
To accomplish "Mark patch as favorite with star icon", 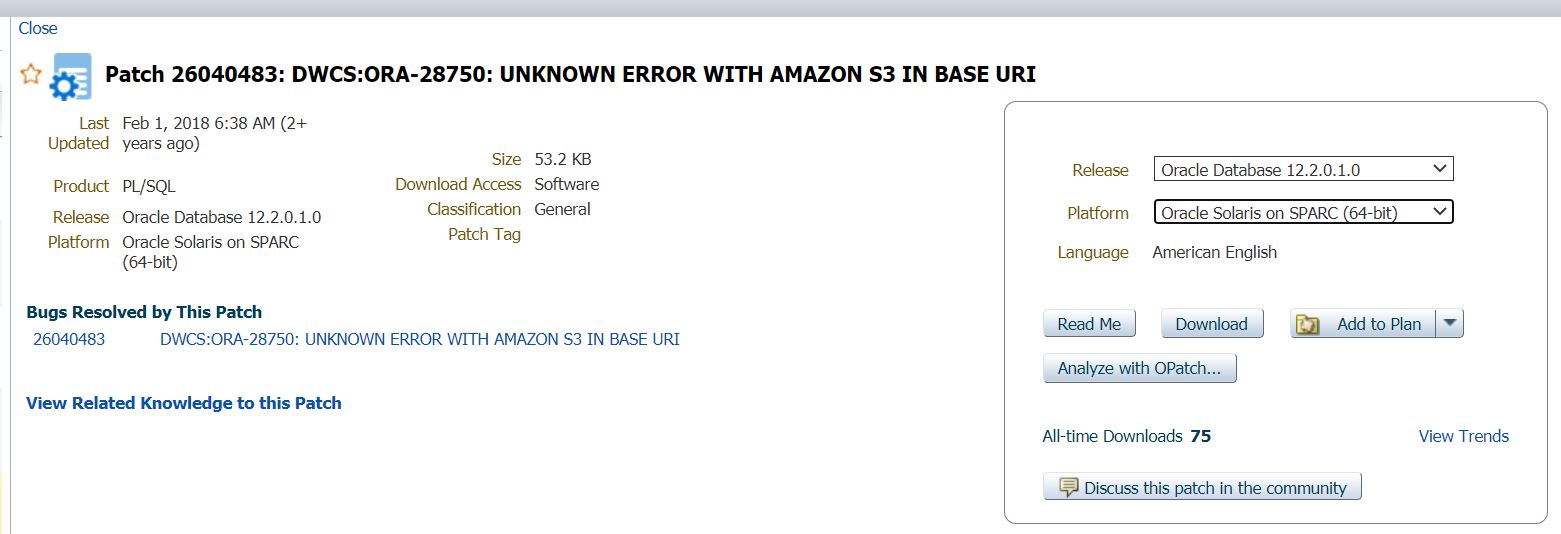I will coord(31,74).
